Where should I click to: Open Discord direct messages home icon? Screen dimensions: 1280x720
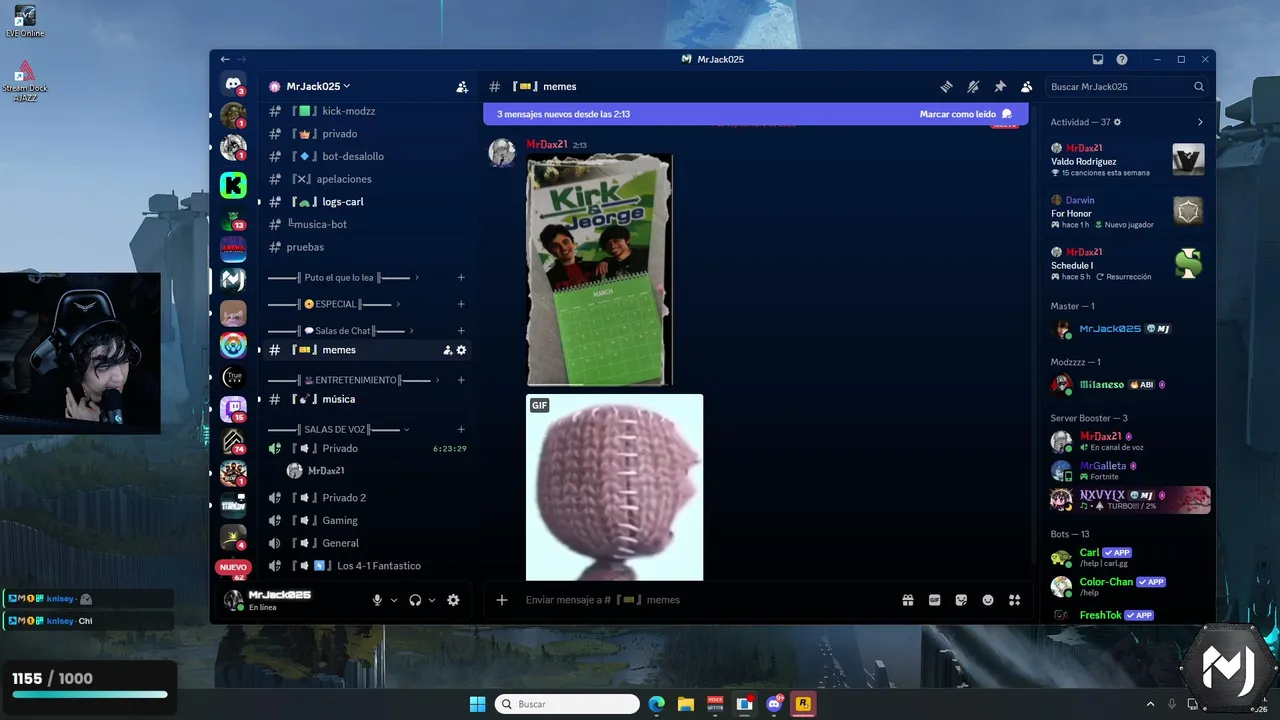pyautogui.click(x=233, y=85)
